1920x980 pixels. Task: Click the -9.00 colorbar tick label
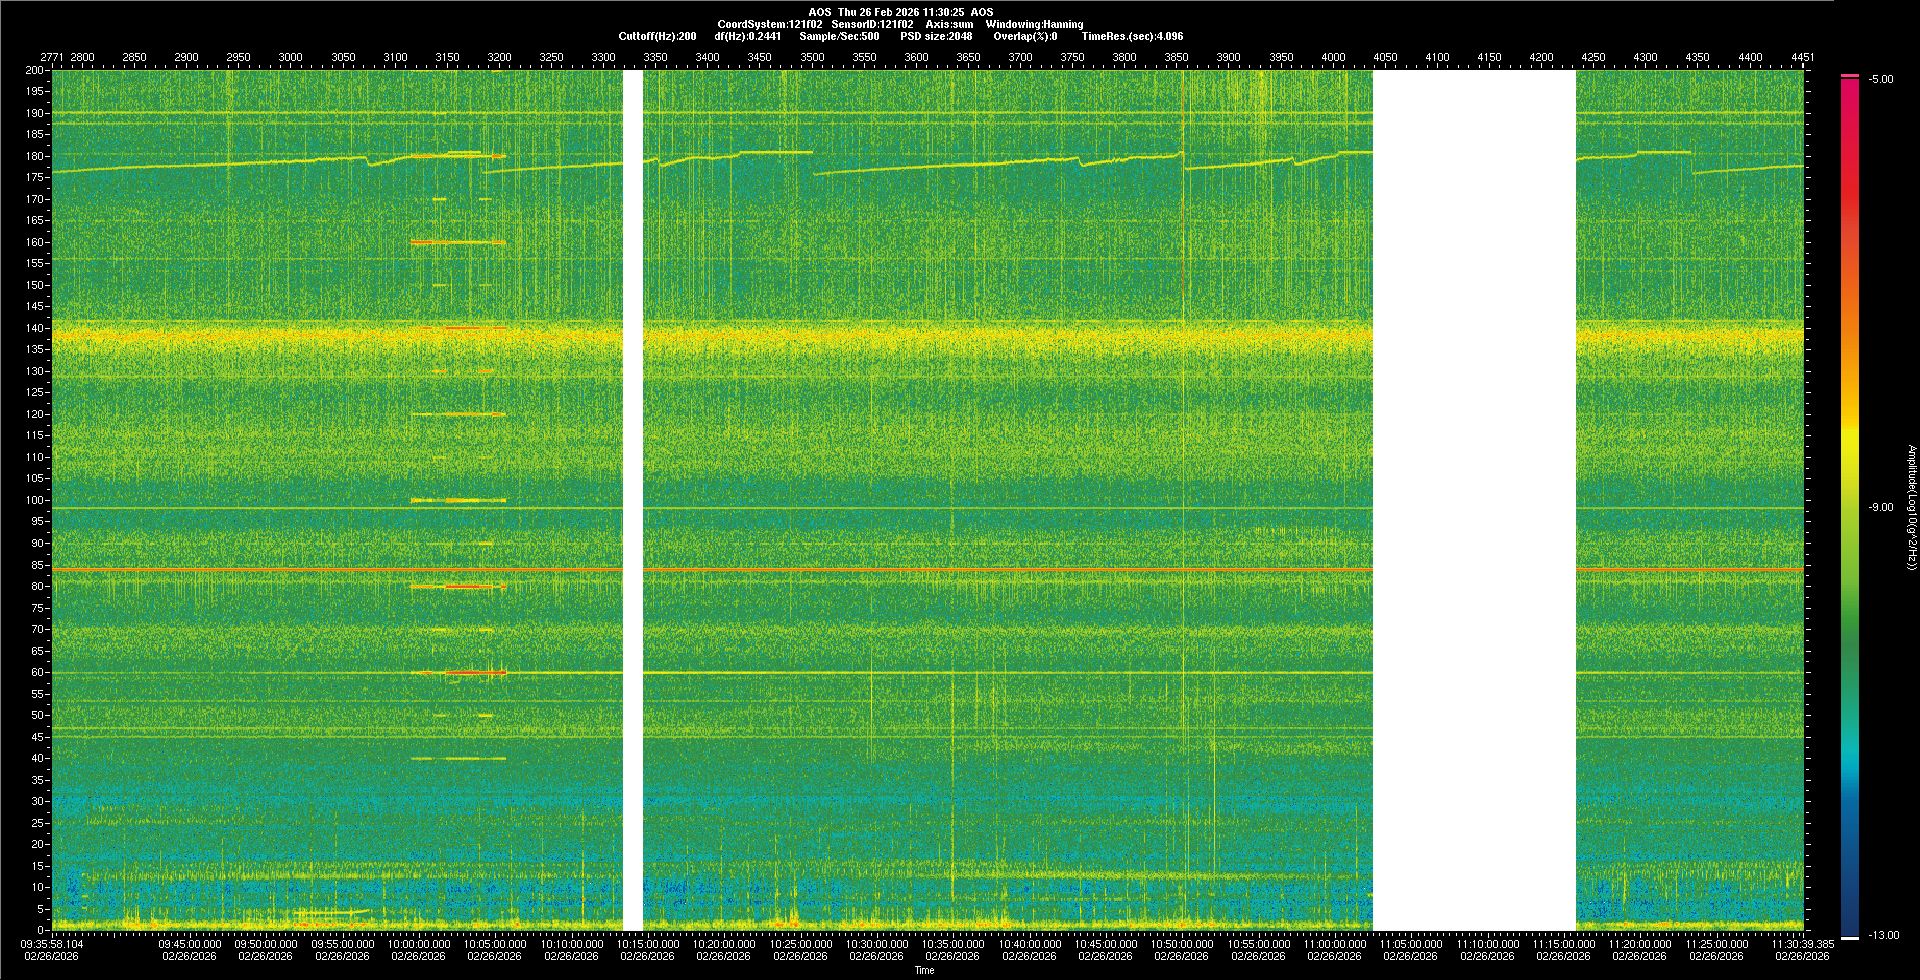point(1881,507)
